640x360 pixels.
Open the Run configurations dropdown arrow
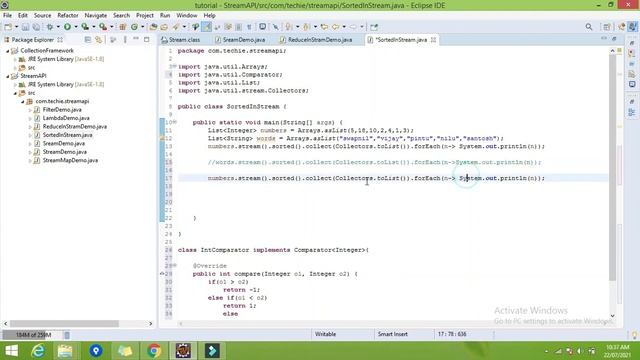76,27
